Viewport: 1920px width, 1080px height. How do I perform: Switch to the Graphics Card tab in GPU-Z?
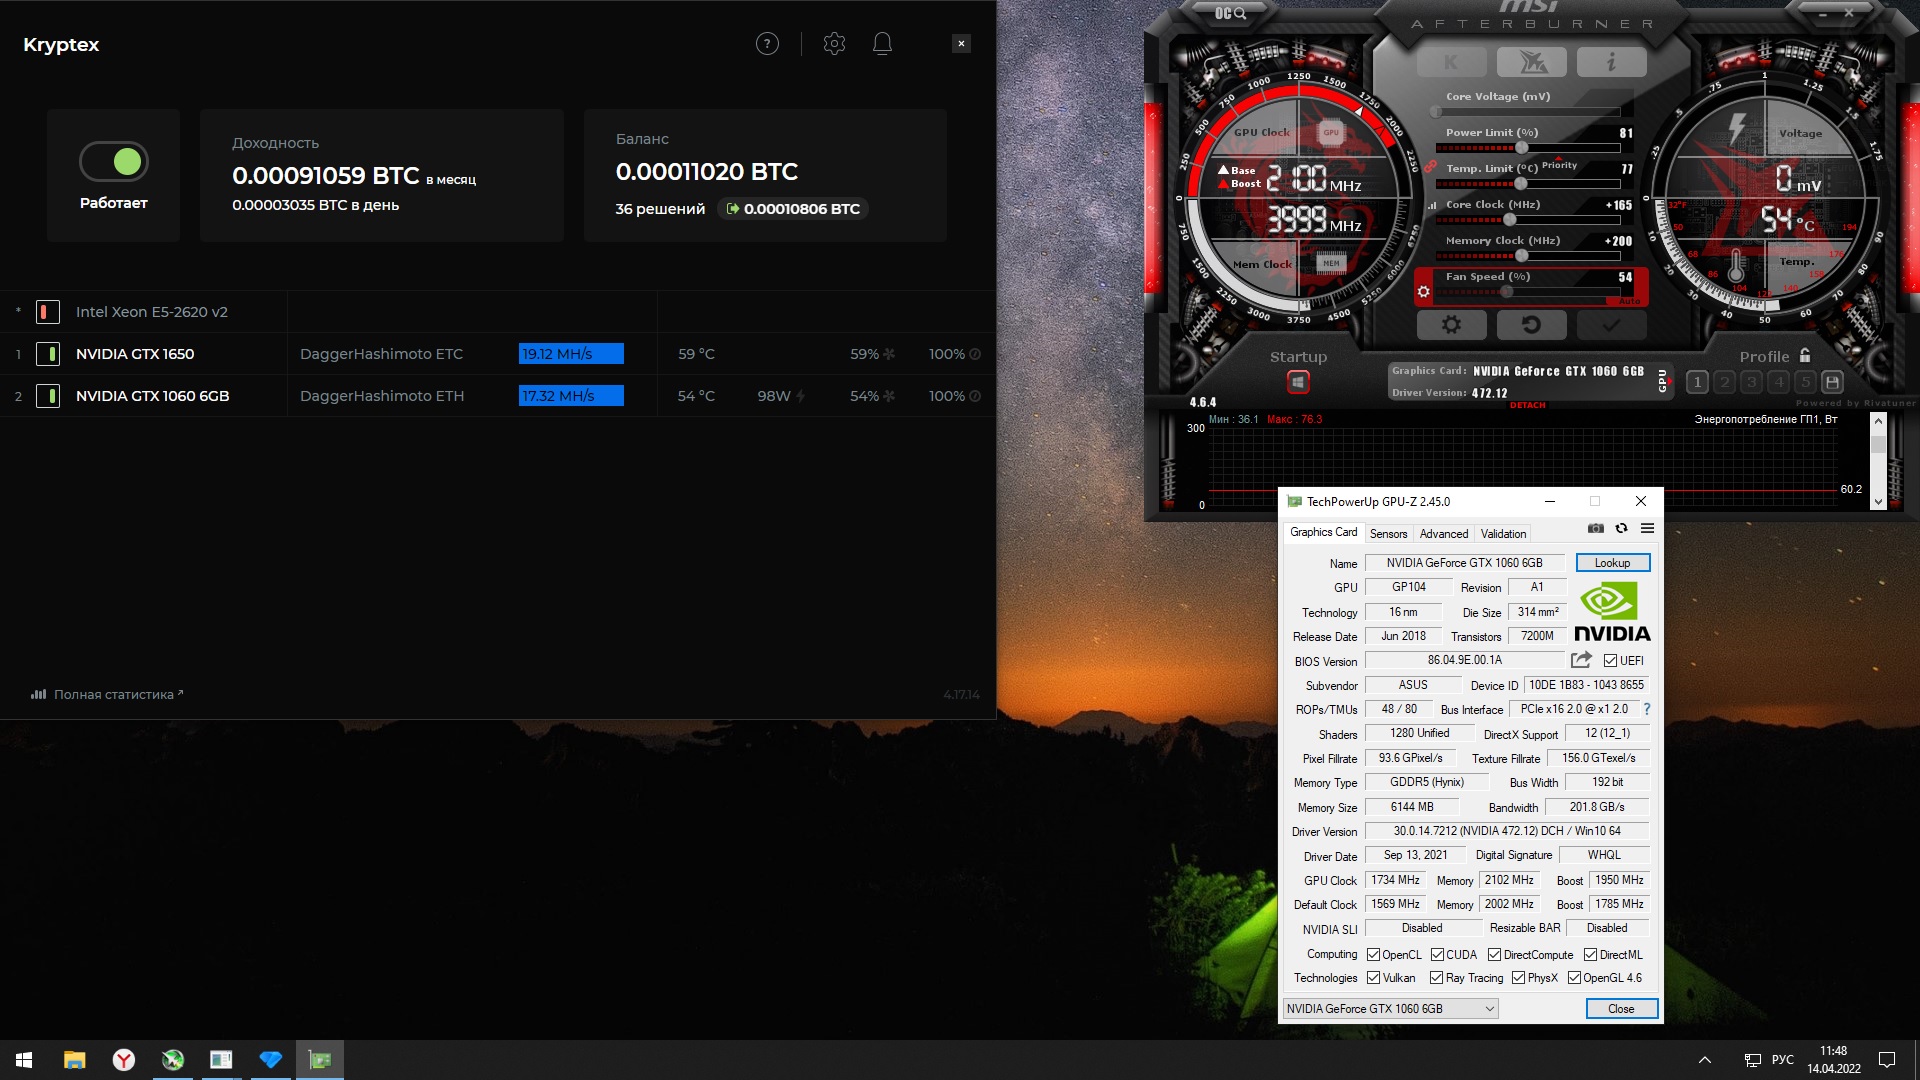[1323, 532]
